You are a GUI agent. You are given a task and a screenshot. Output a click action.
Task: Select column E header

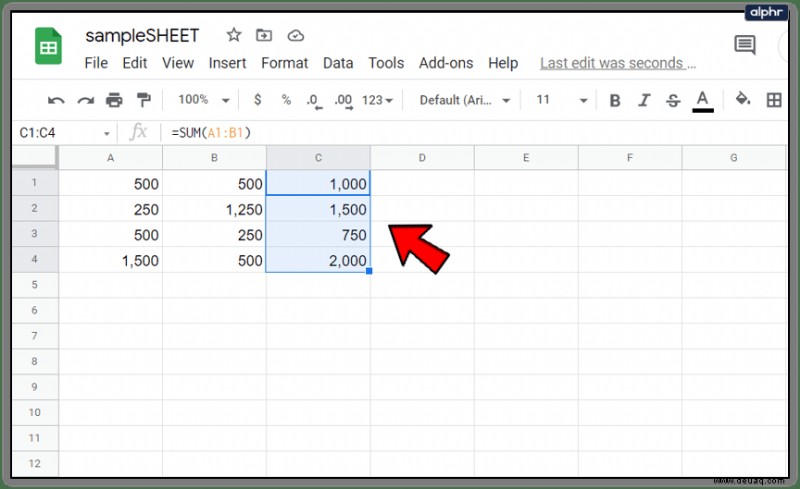pos(526,158)
